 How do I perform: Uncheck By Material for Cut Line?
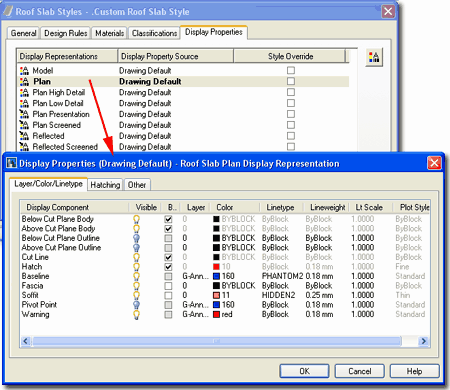tap(169, 257)
